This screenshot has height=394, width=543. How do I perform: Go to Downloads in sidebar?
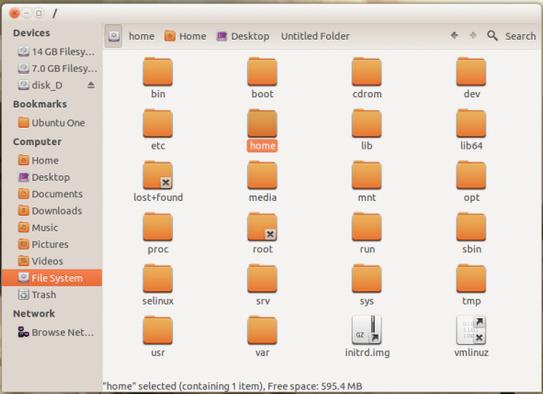(50, 211)
